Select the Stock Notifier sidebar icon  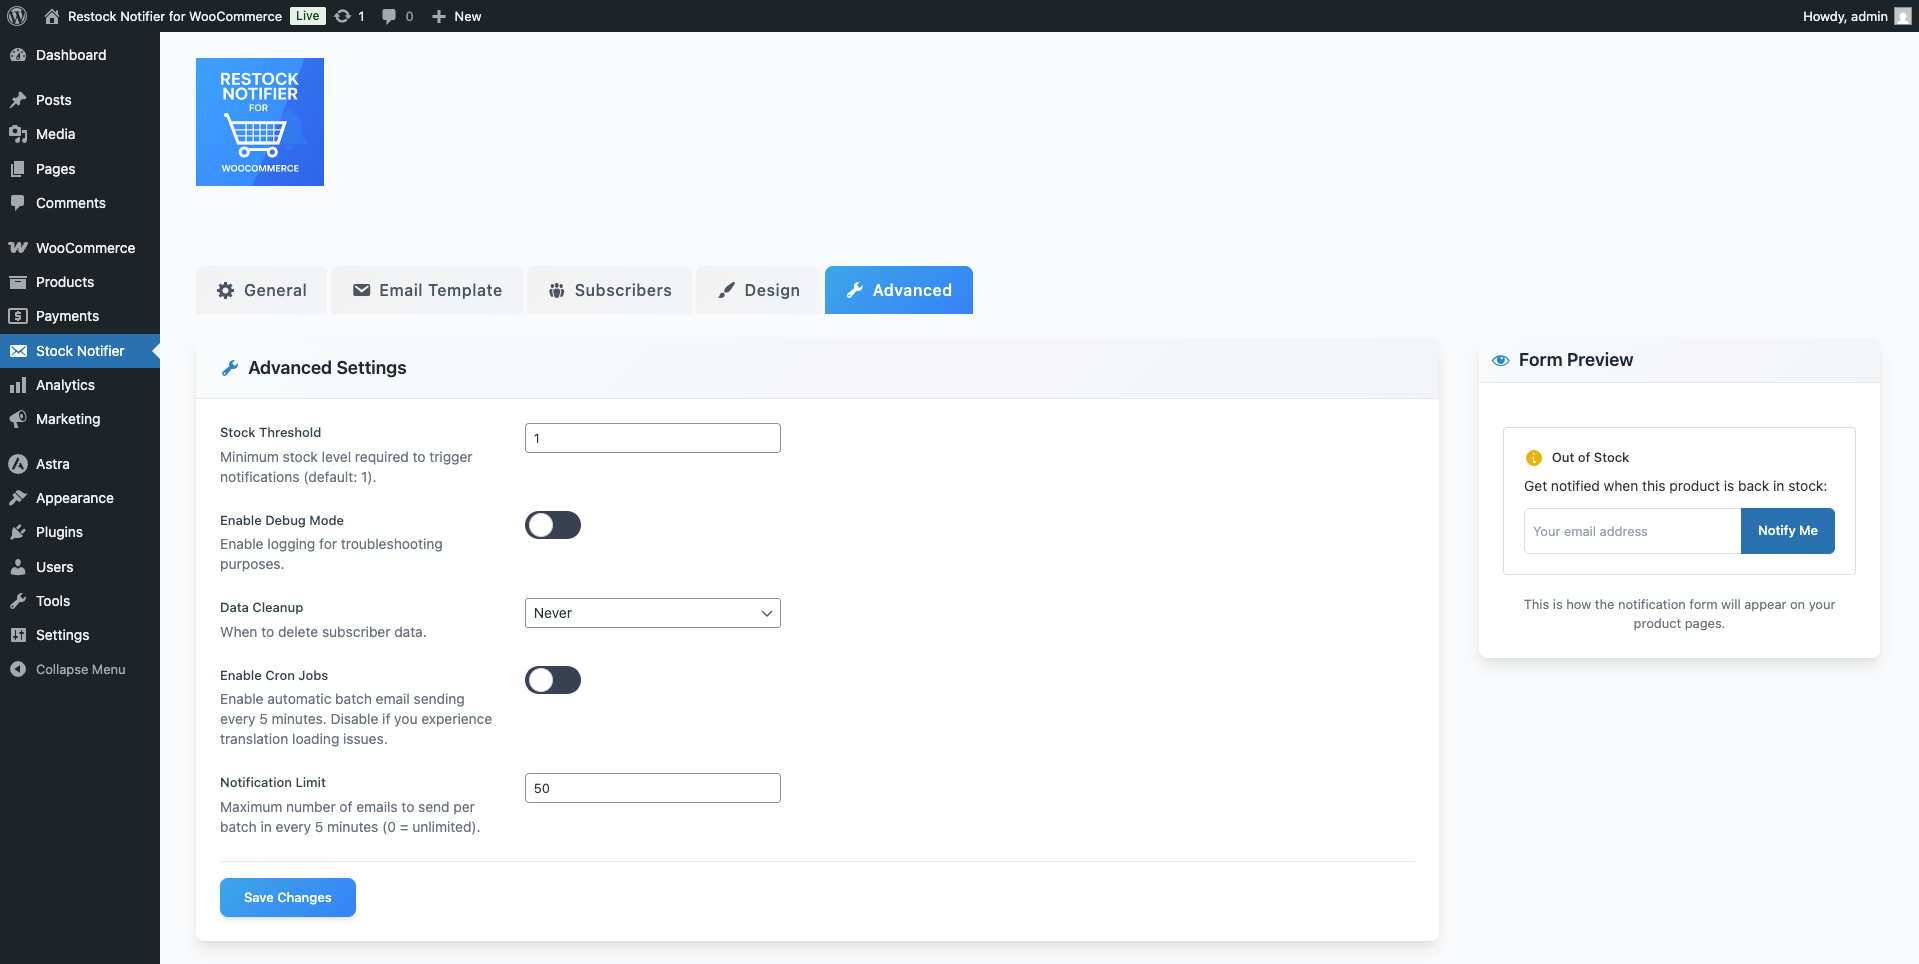pyautogui.click(x=19, y=350)
